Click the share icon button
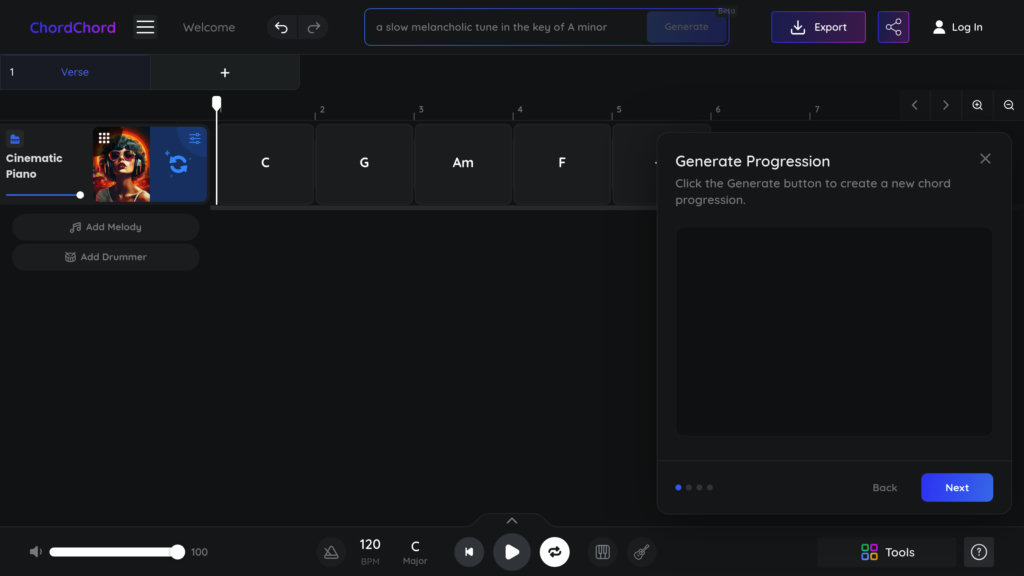 pos(893,27)
